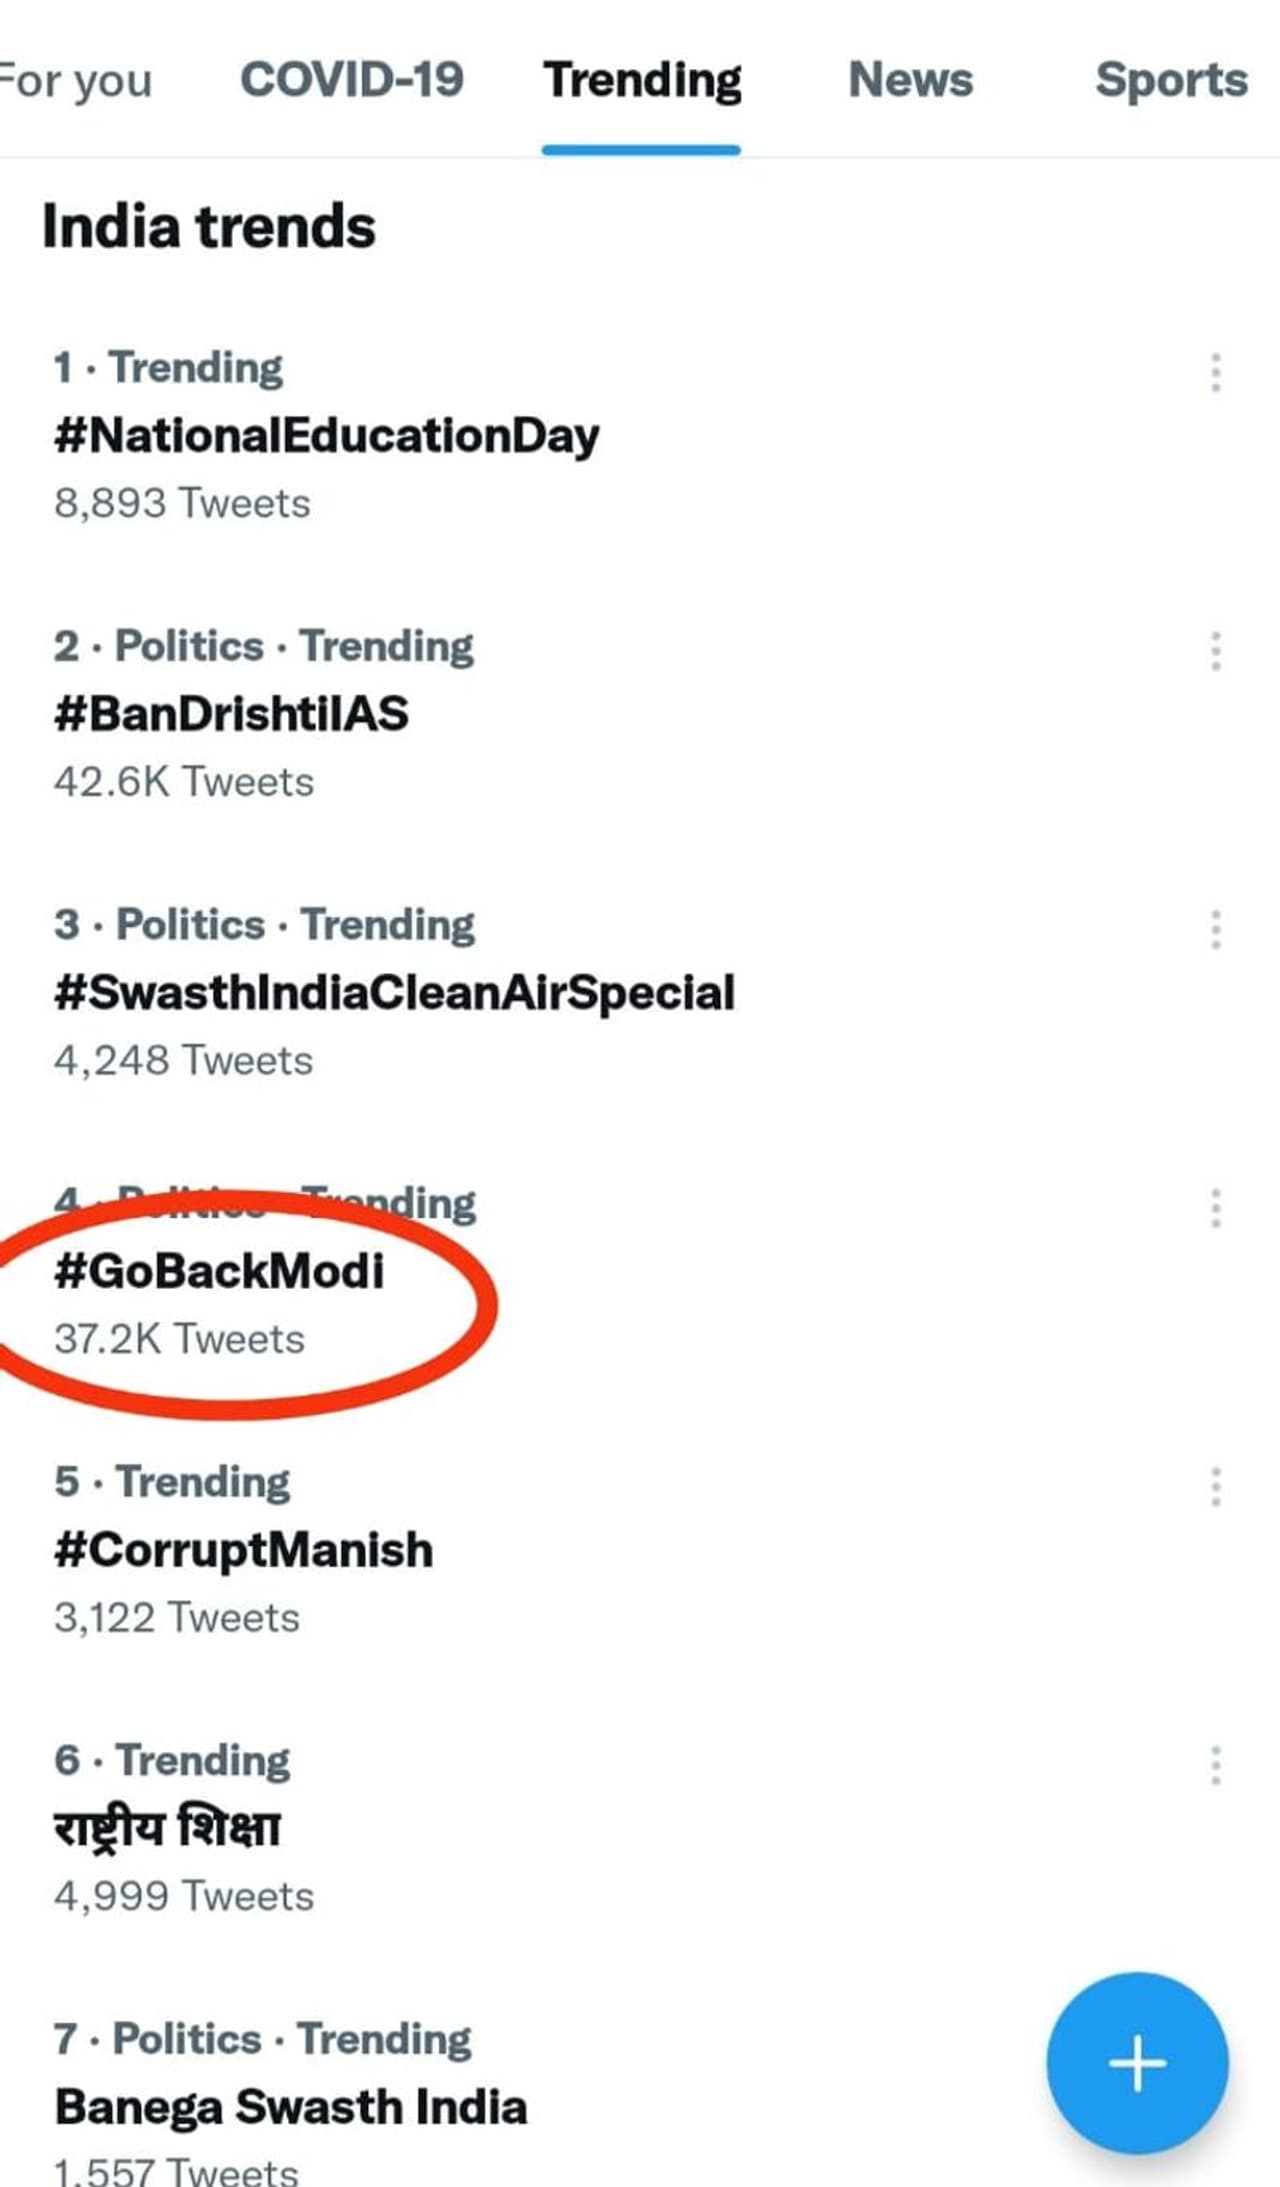The image size is (1280, 2187).
Task: Open the #BanDrishtiIAS hashtag
Action: point(232,715)
